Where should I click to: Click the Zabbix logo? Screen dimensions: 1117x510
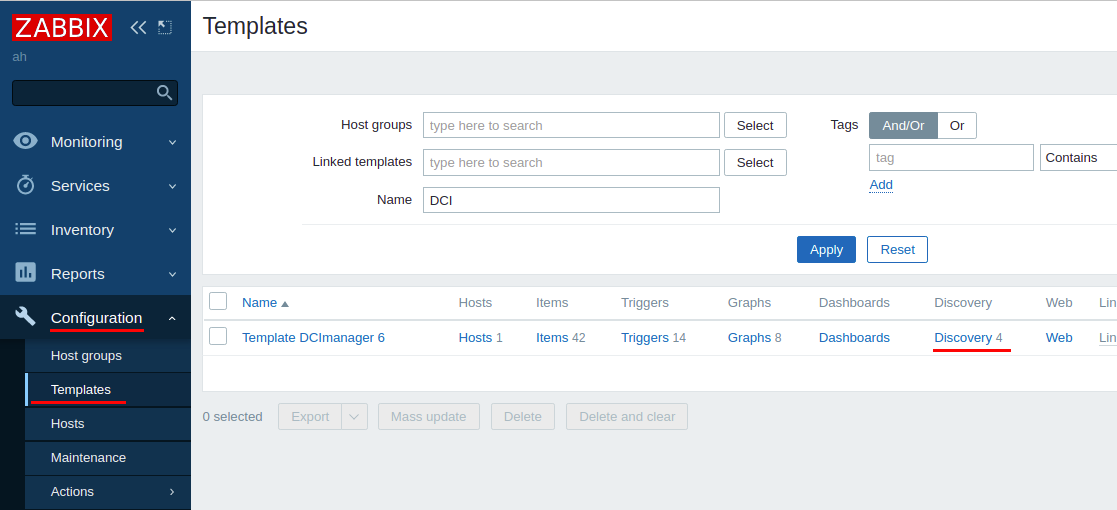[62, 28]
